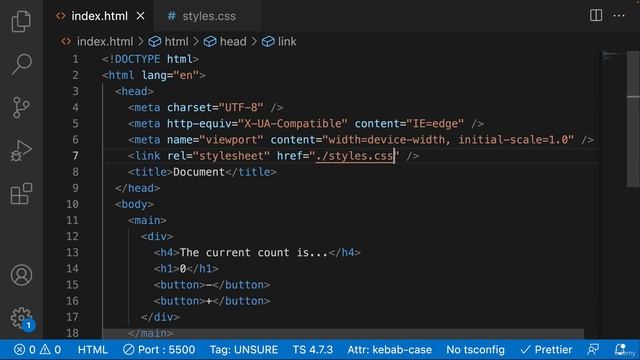The image size is (640, 360).
Task: Split the editor to the right
Action: (596, 16)
